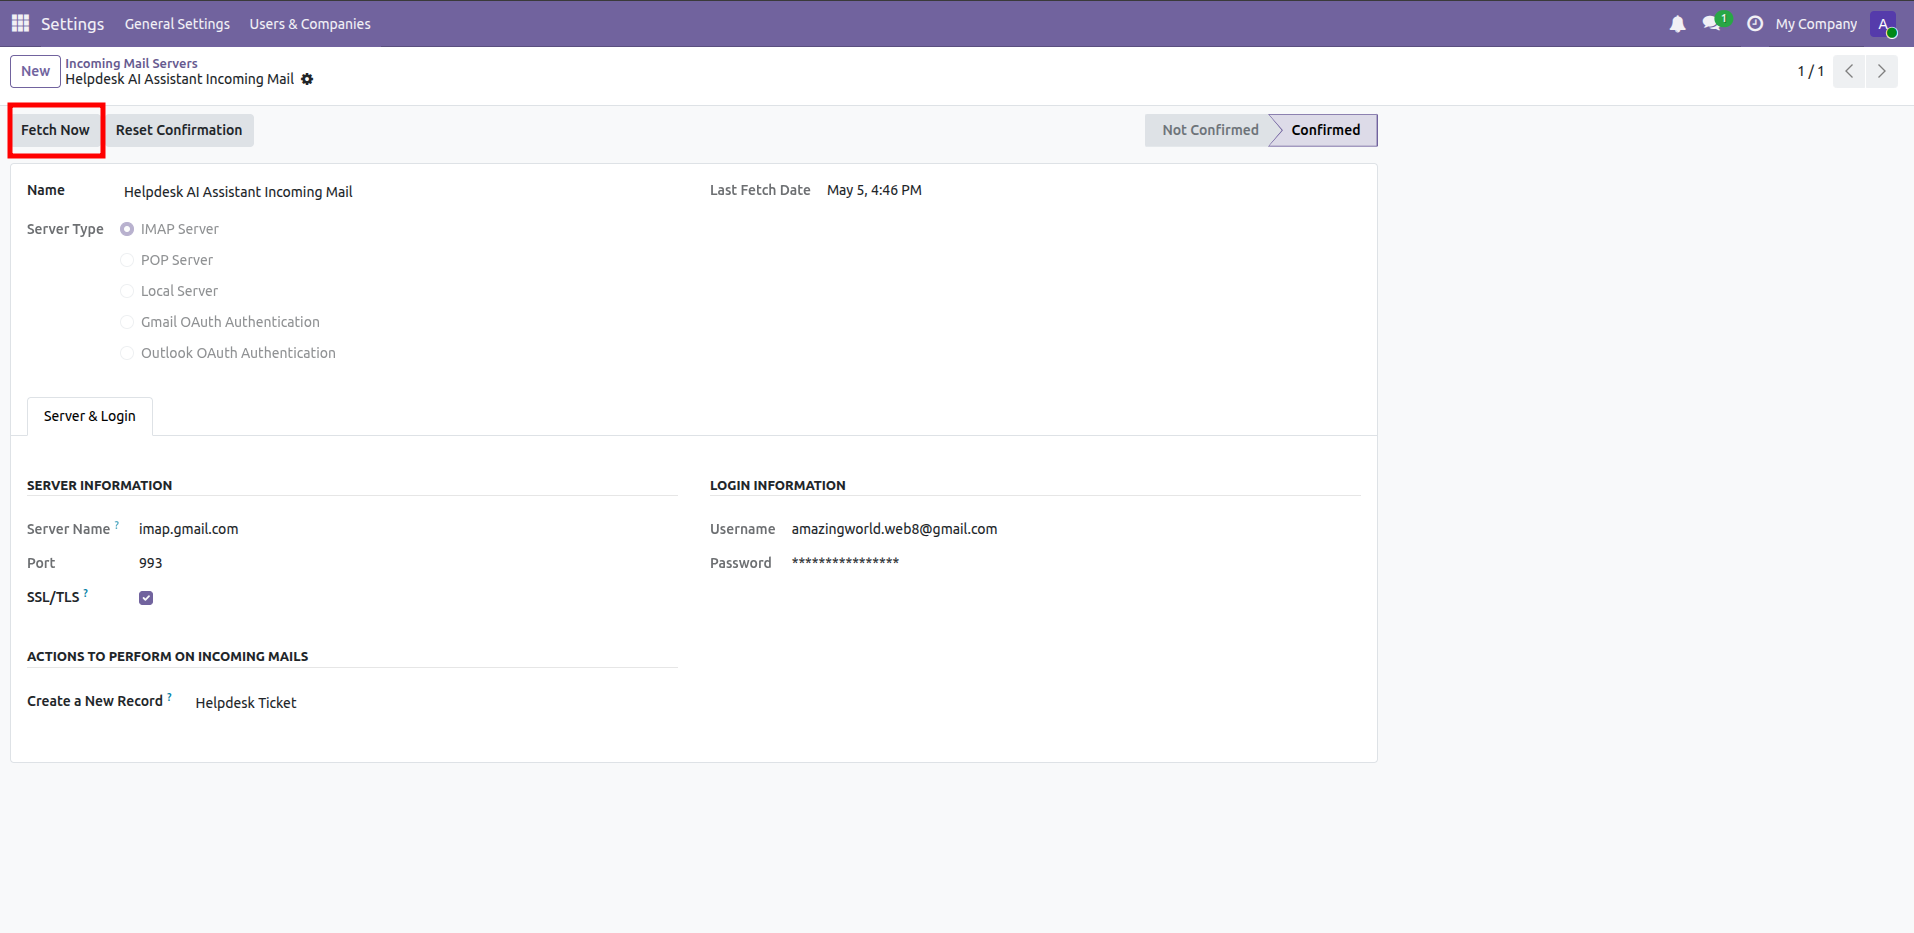Image resolution: width=1914 pixels, height=933 pixels.
Task: Click the Confirmed status stage
Action: [x=1325, y=130]
